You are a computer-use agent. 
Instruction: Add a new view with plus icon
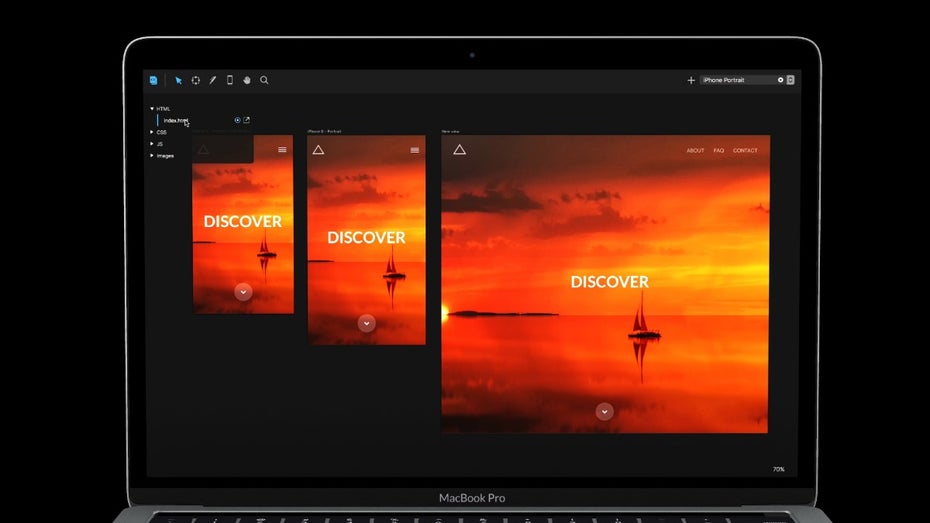click(691, 80)
